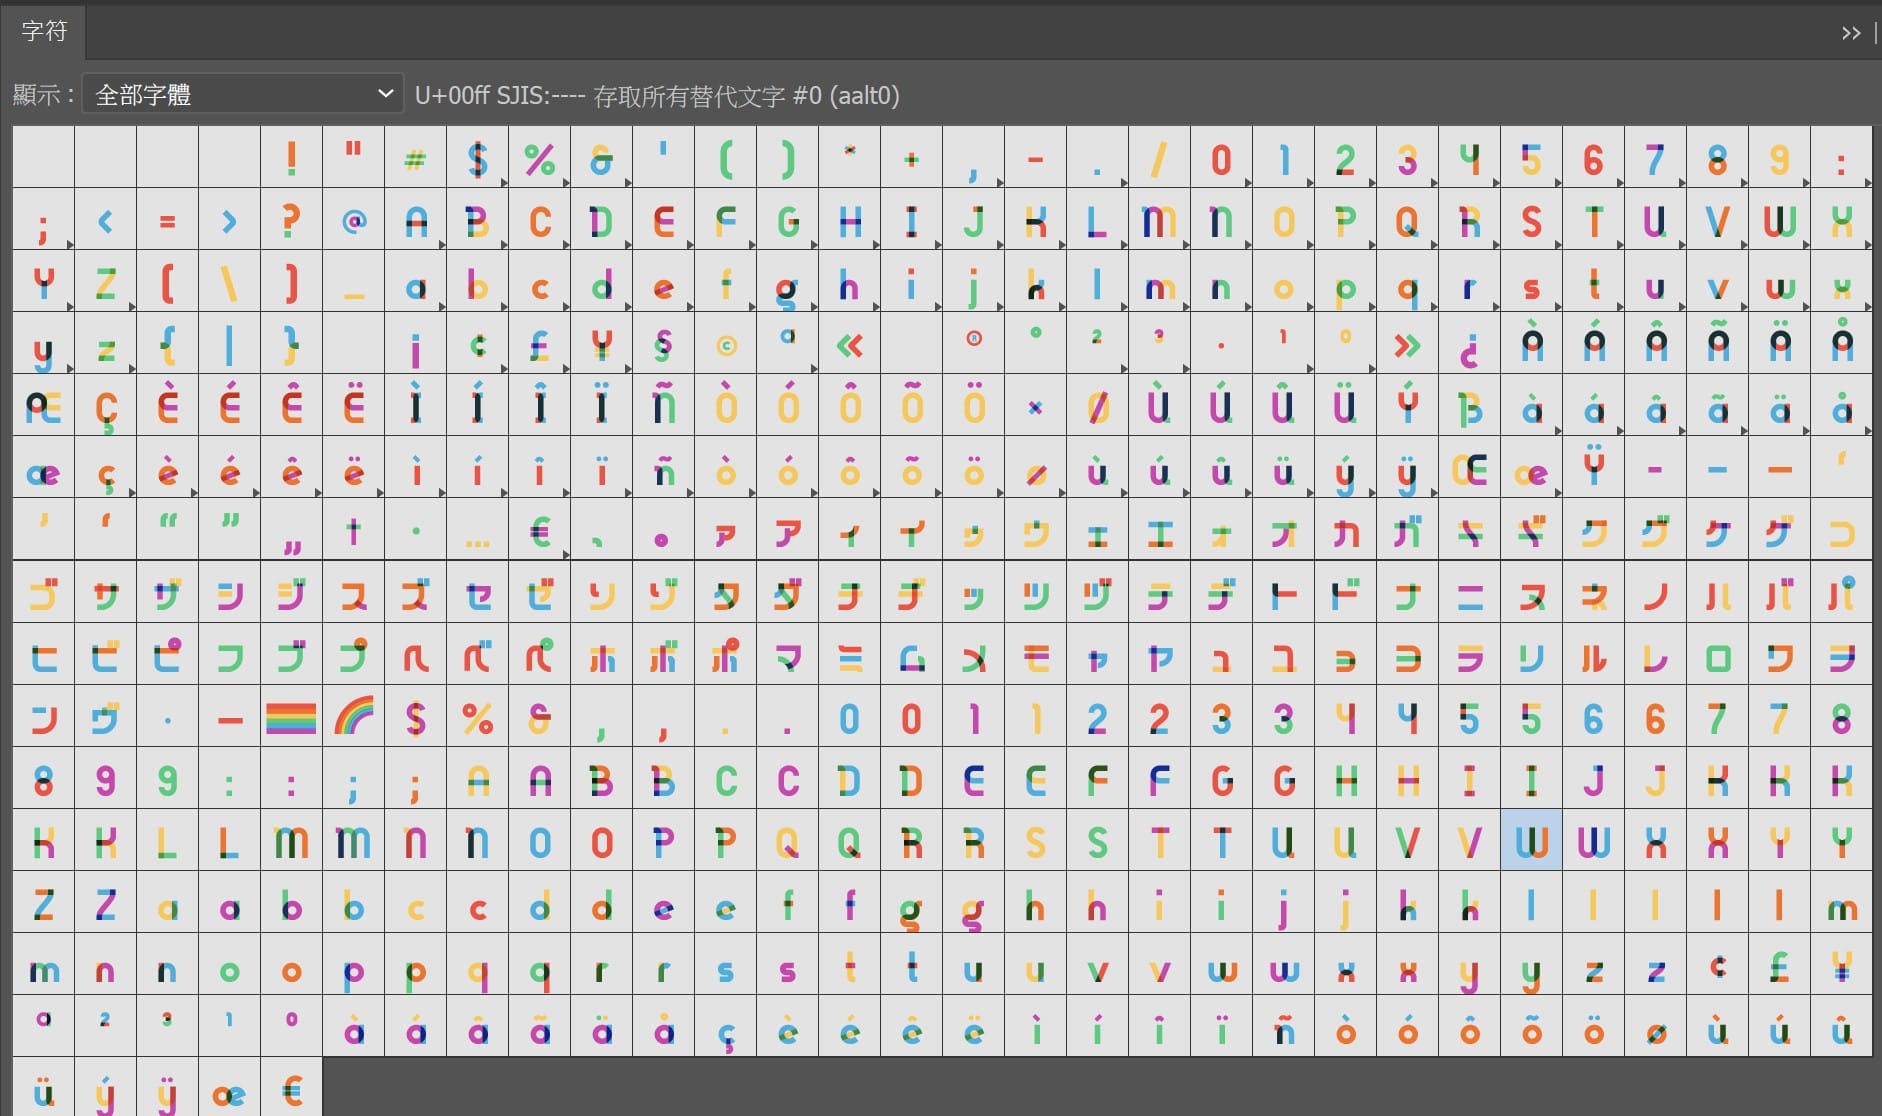The width and height of the screenshot is (1882, 1116).
Task: Pick the katakana コ glyph
Action: (1841, 530)
